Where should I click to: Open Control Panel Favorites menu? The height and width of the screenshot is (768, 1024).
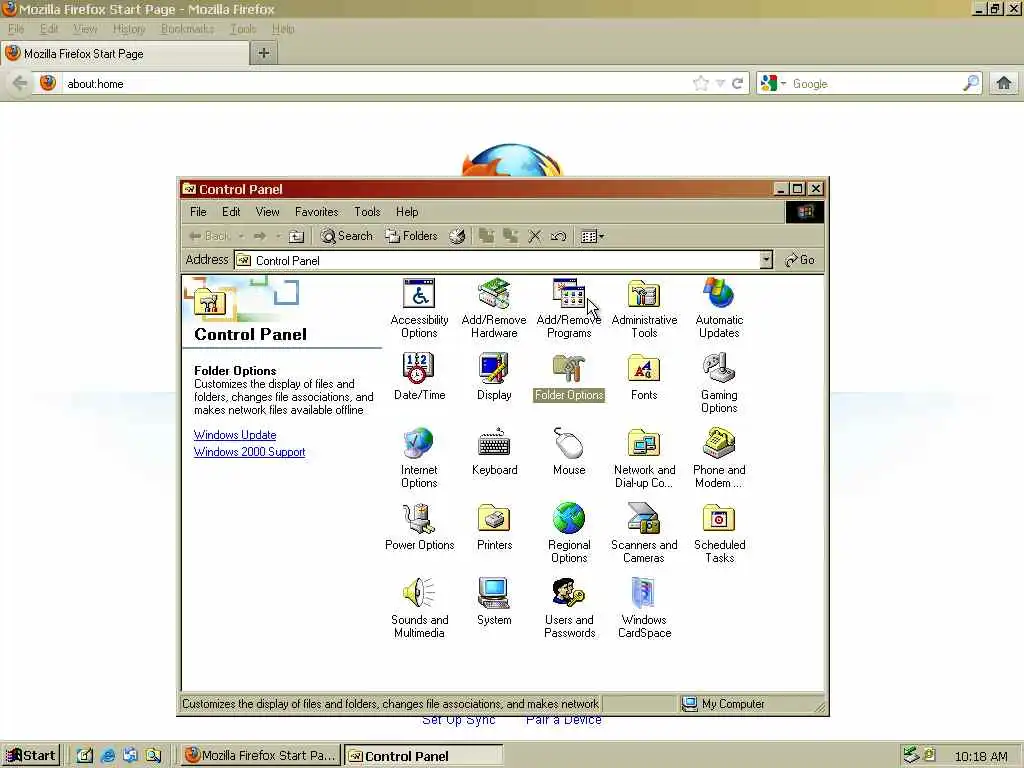coord(316,212)
